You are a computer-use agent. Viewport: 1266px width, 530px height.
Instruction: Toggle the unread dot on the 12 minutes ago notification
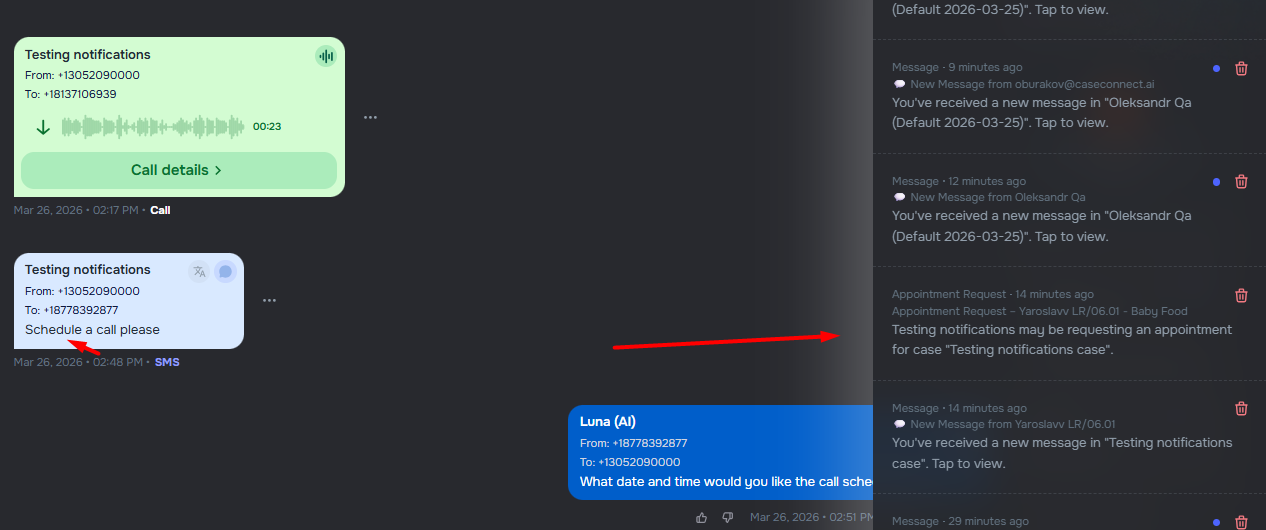click(x=1216, y=182)
